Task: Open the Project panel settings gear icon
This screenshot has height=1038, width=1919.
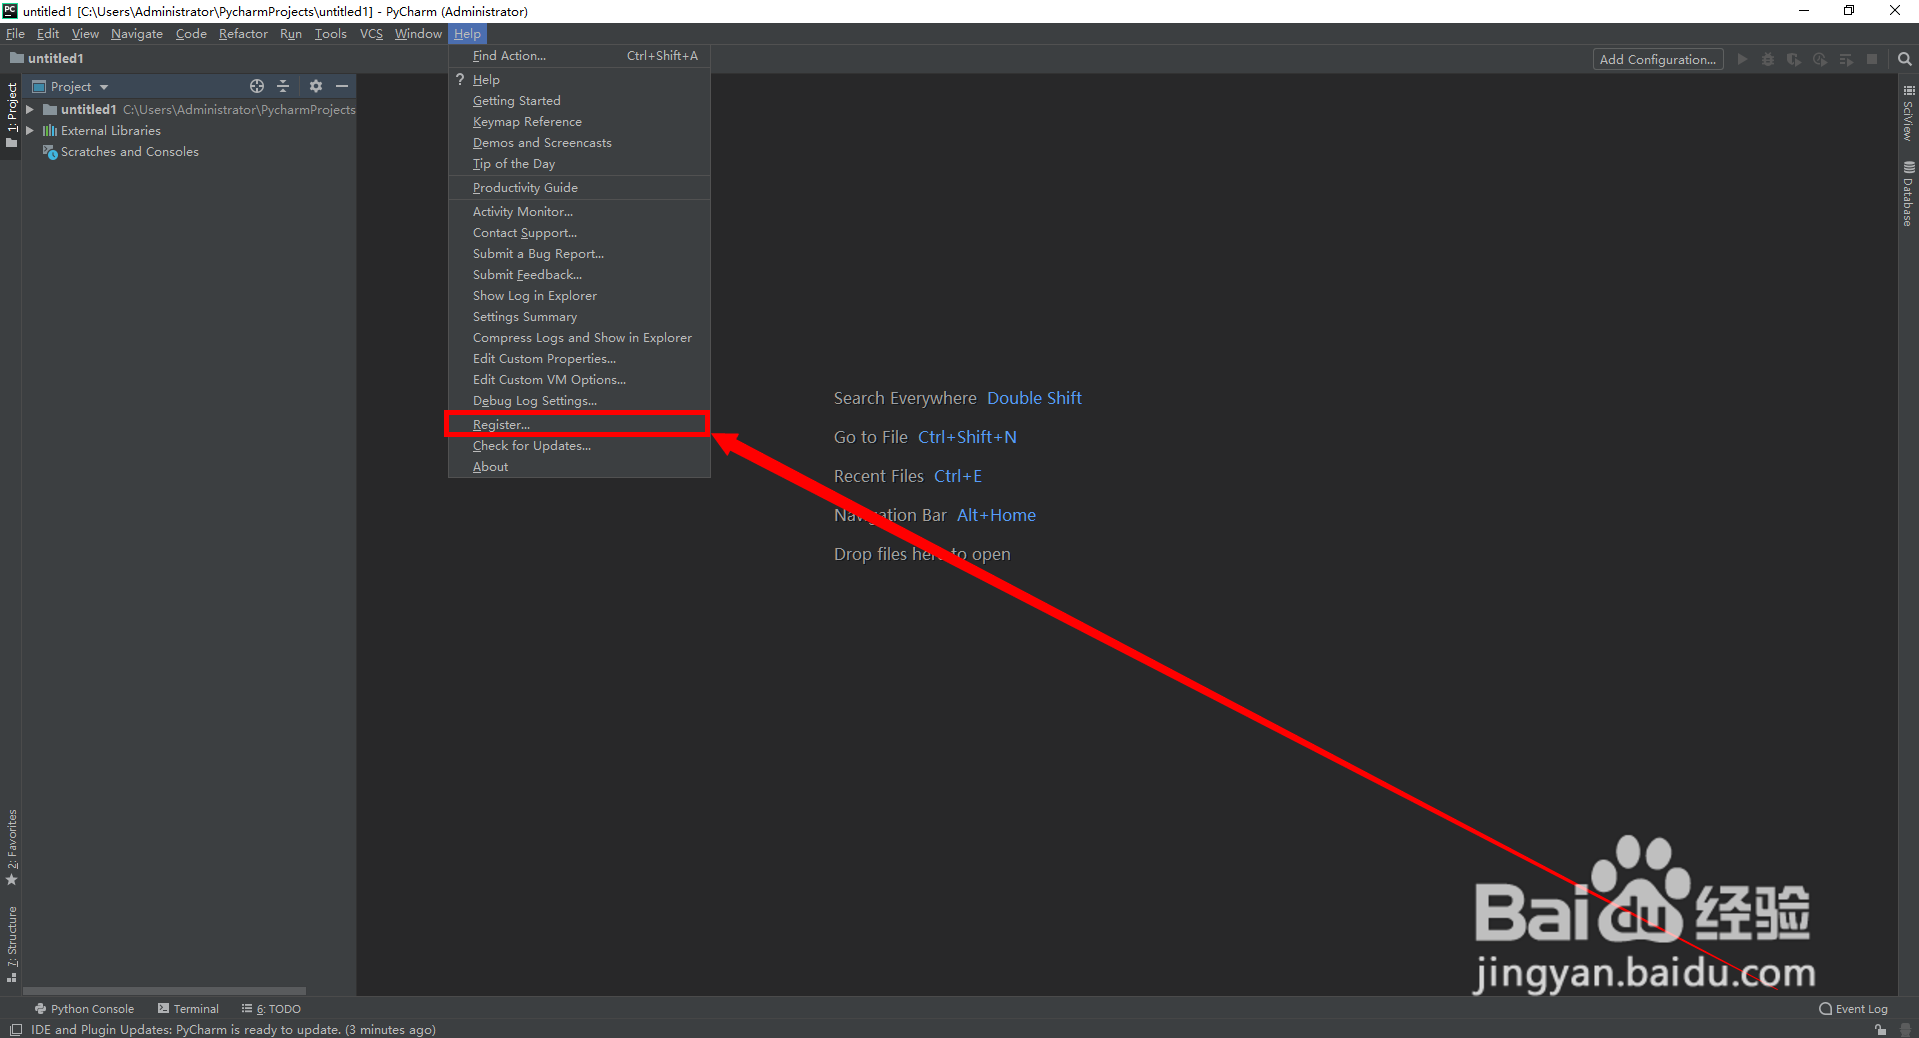Action: [x=316, y=86]
